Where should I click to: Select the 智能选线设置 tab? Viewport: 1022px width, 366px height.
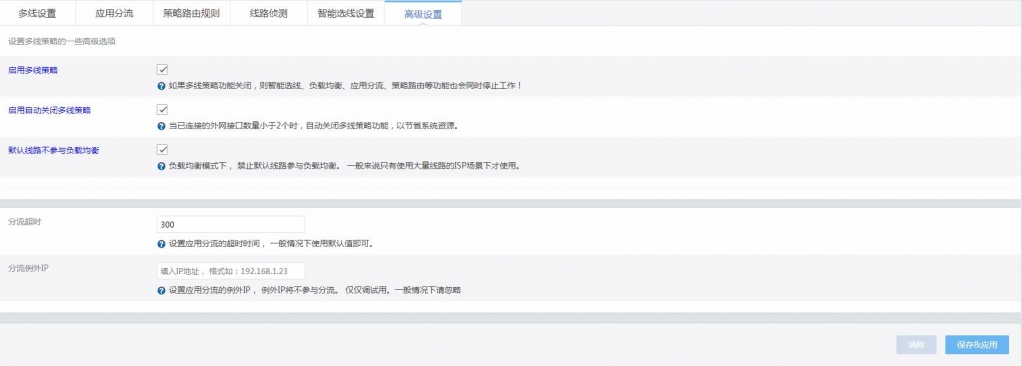tap(346, 13)
